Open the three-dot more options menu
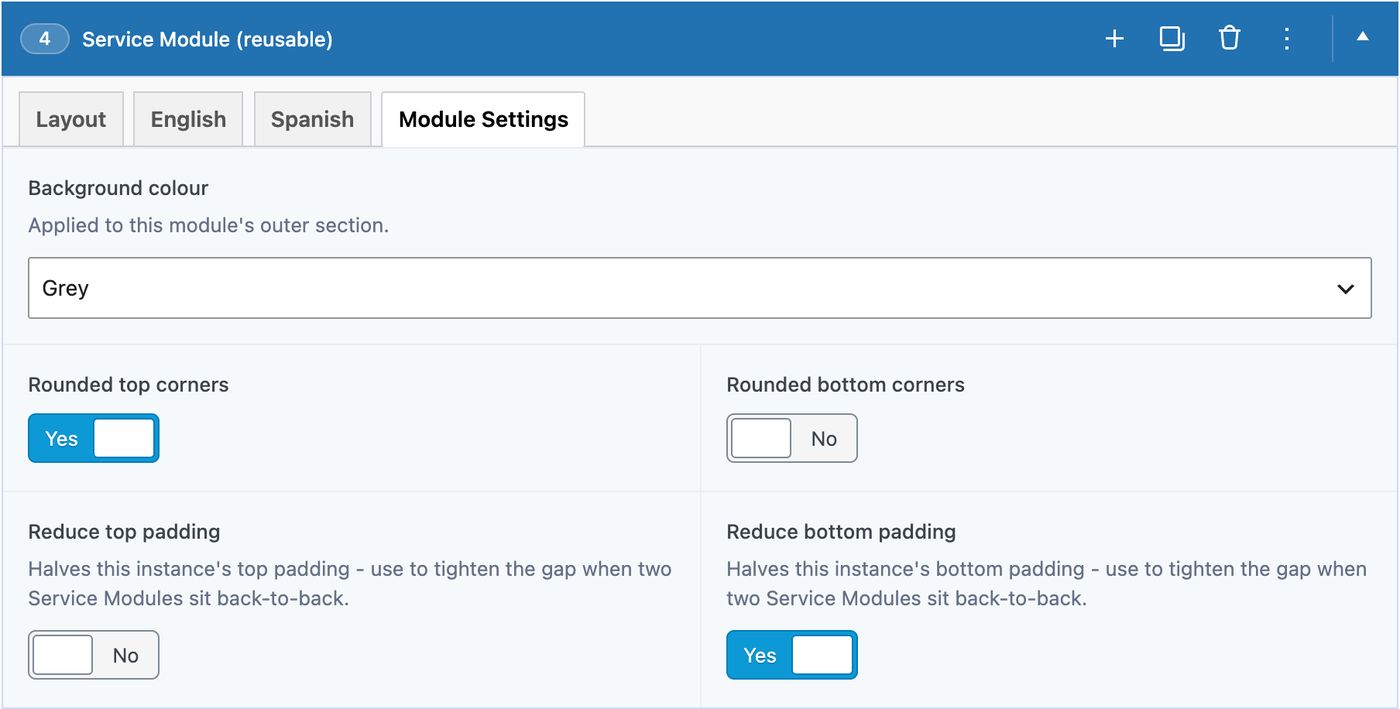This screenshot has height=709, width=1400. [1287, 39]
